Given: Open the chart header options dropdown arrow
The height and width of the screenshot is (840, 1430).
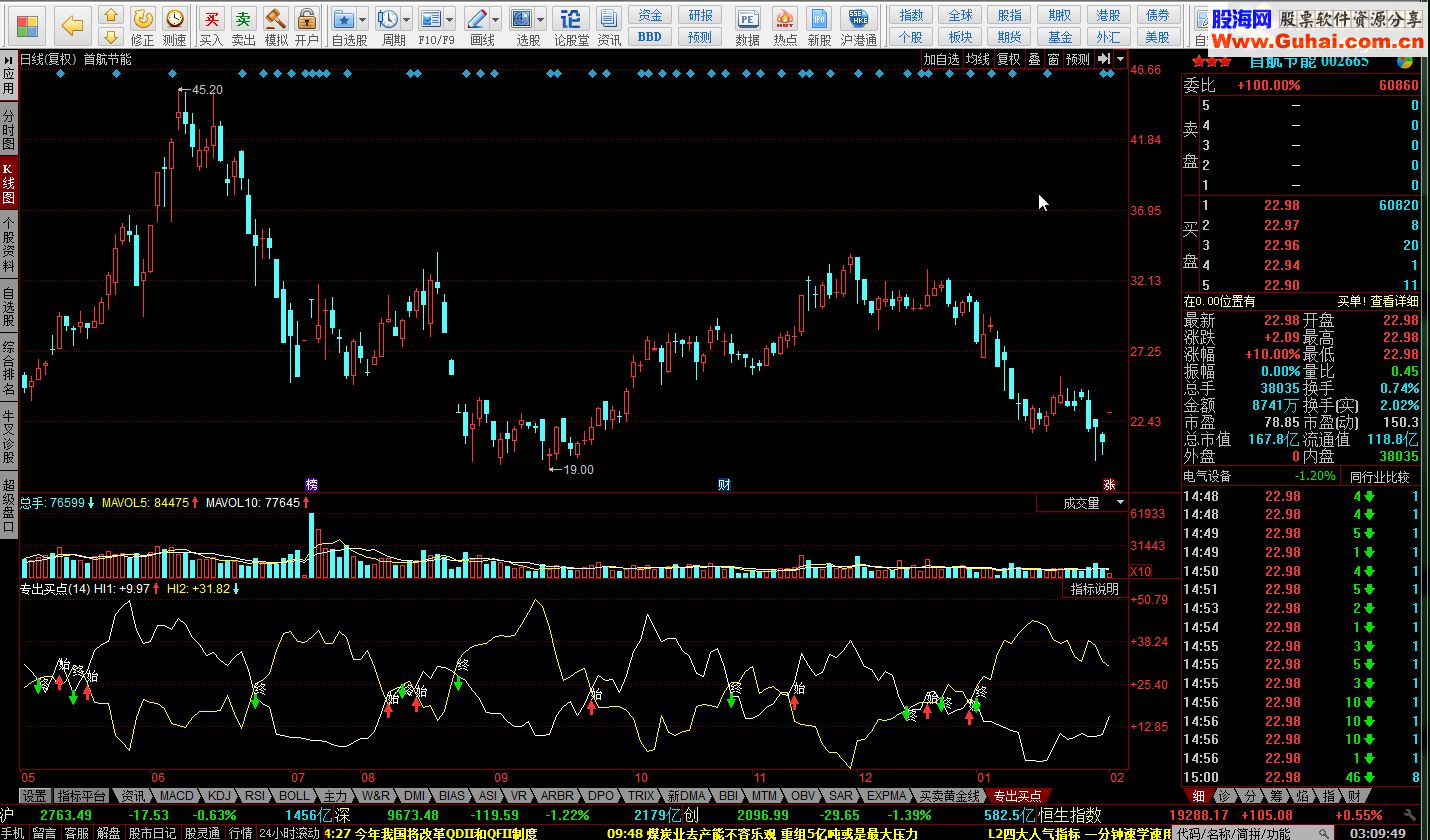Looking at the screenshot, I should click(x=1121, y=59).
